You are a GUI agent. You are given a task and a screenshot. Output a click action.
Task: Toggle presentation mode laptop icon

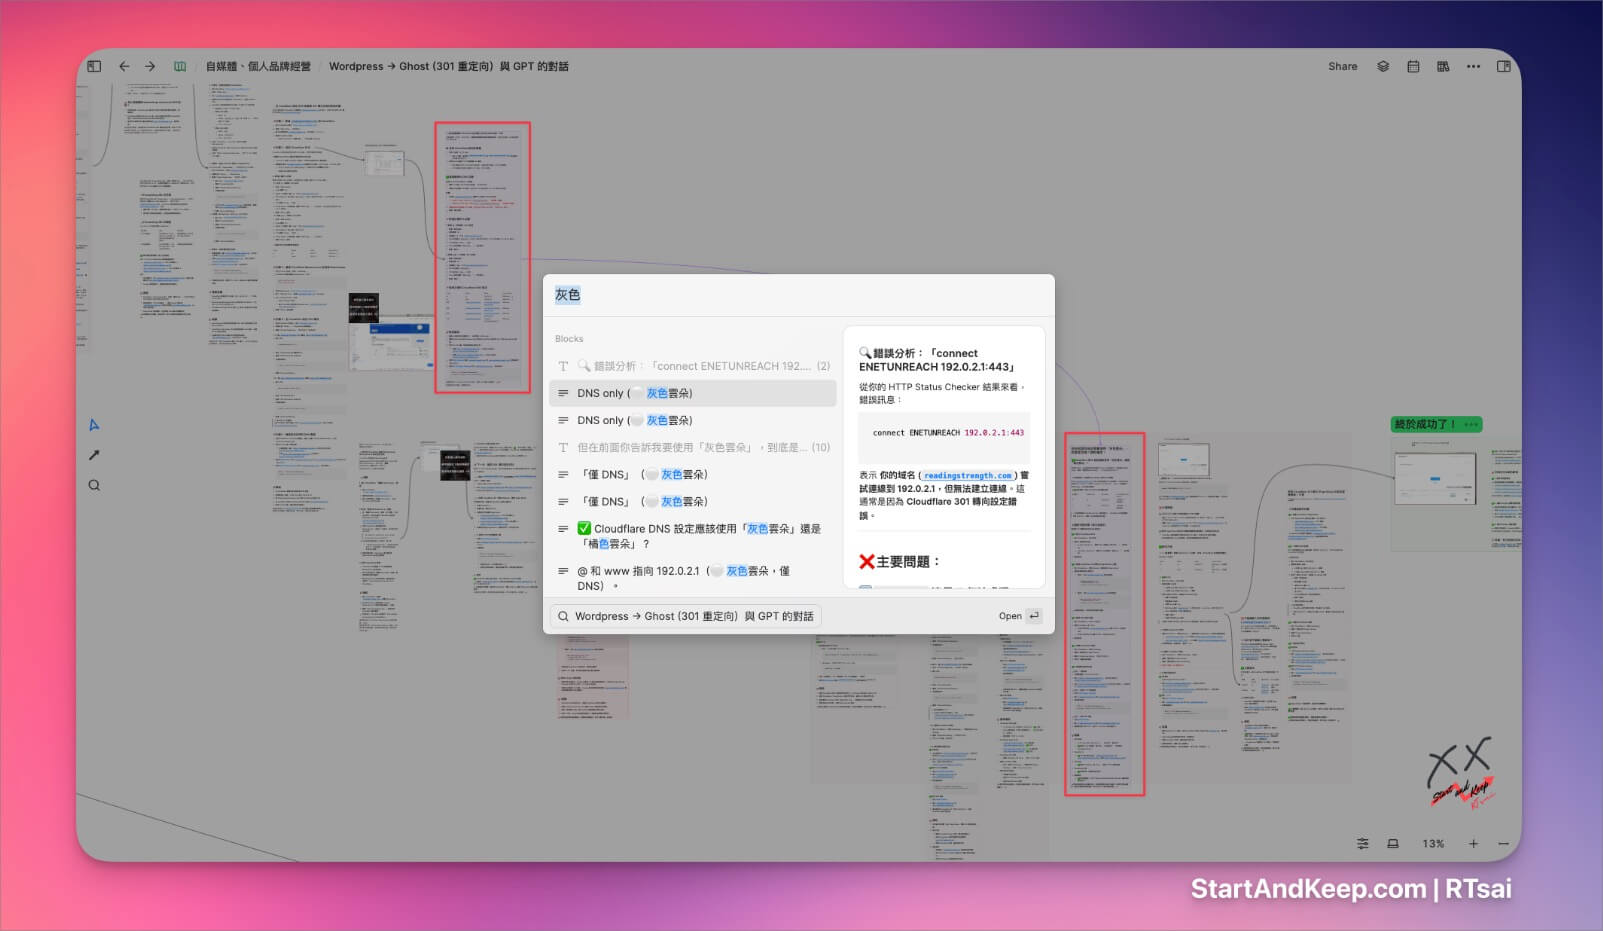tap(1392, 843)
